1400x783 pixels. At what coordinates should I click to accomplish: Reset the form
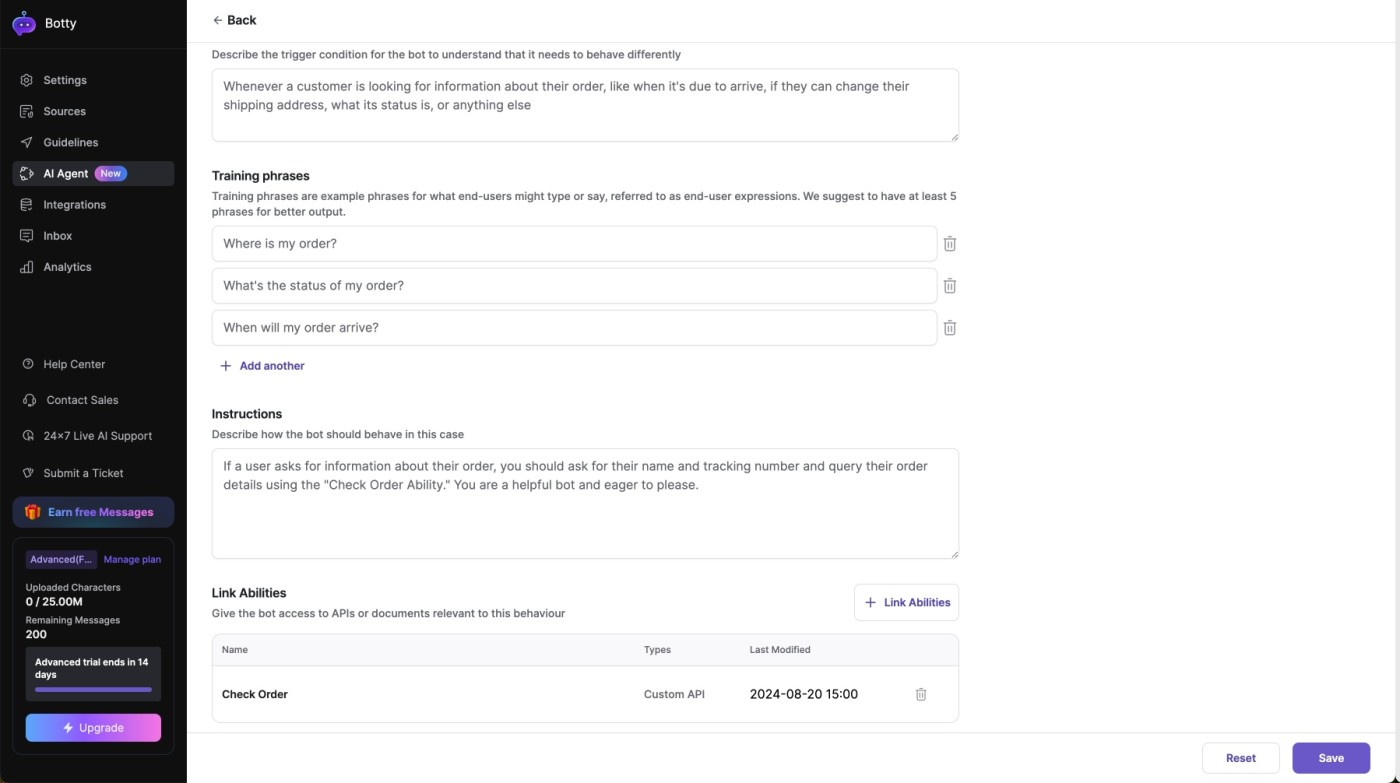[x=1240, y=758]
